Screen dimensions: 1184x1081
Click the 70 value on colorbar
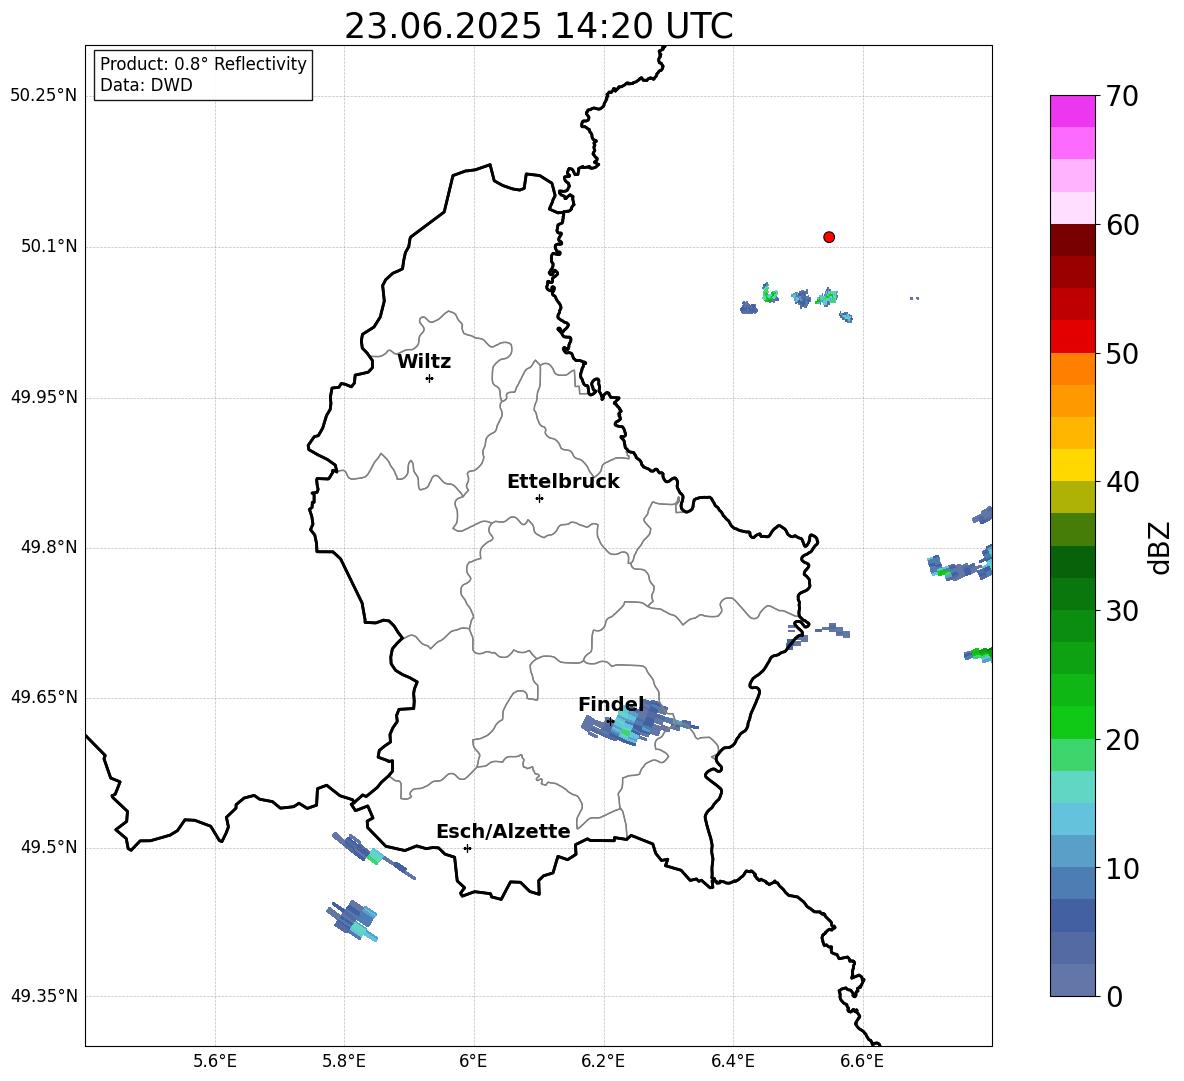click(1122, 97)
